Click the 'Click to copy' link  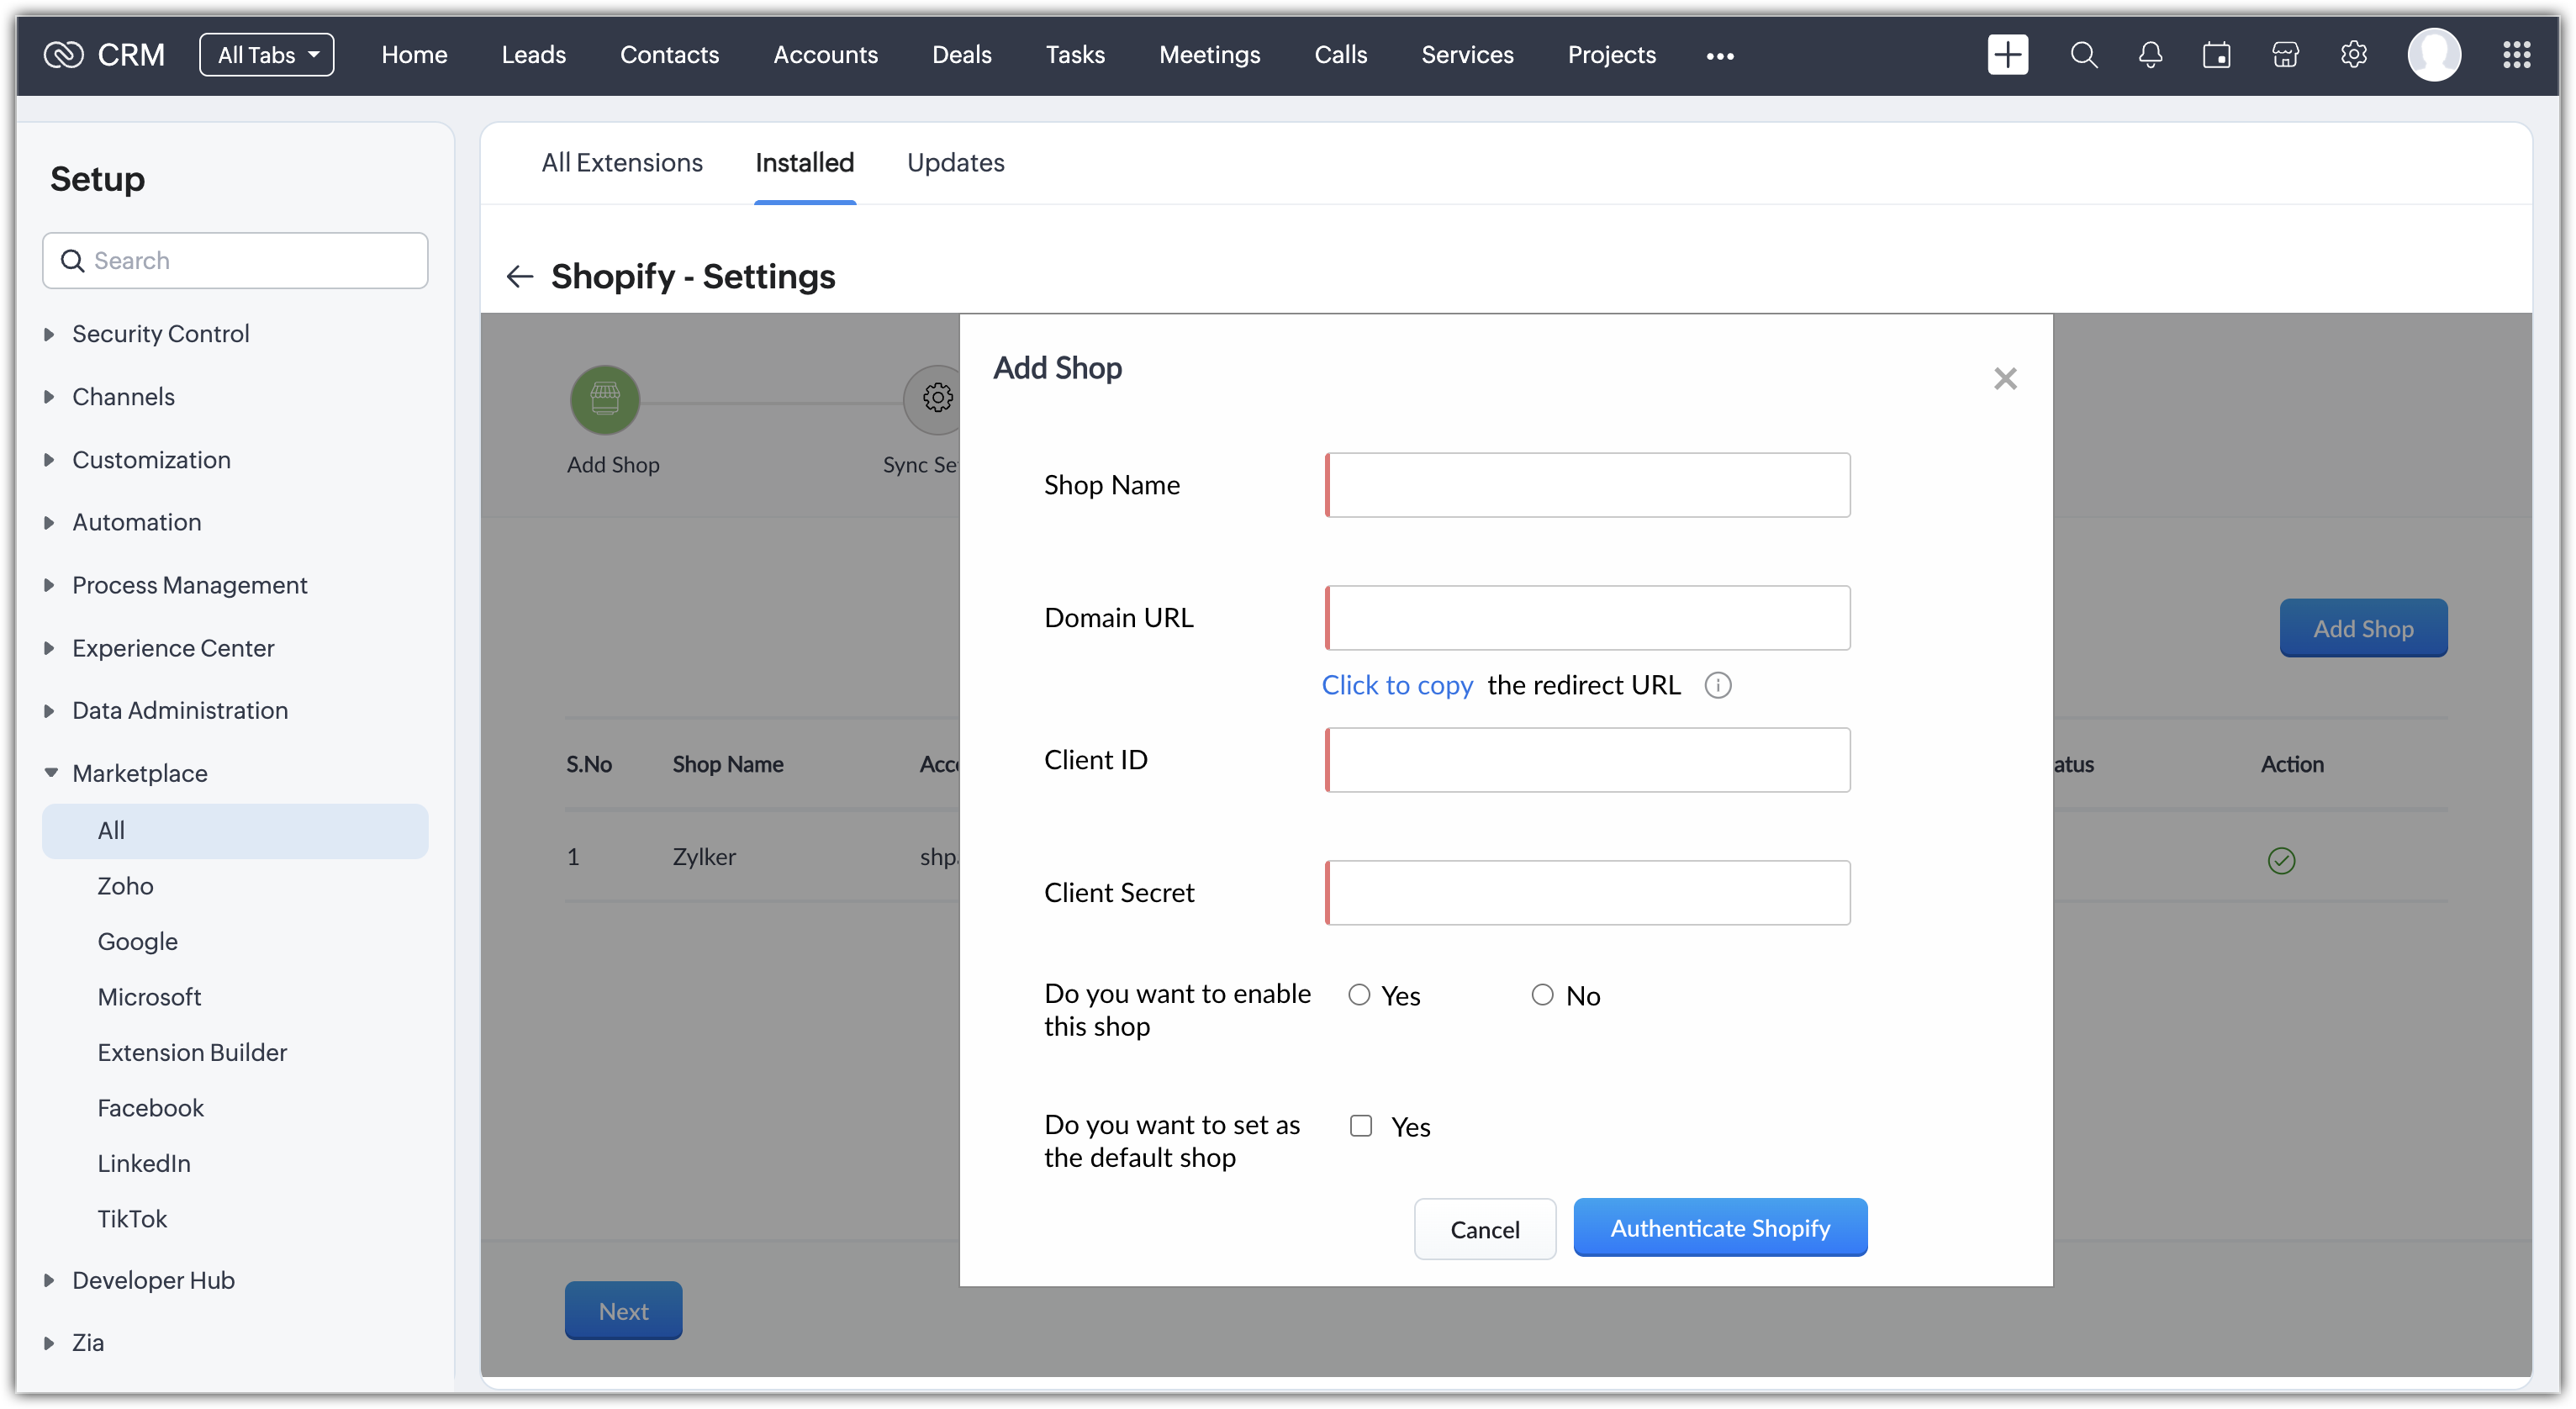pyautogui.click(x=1397, y=685)
